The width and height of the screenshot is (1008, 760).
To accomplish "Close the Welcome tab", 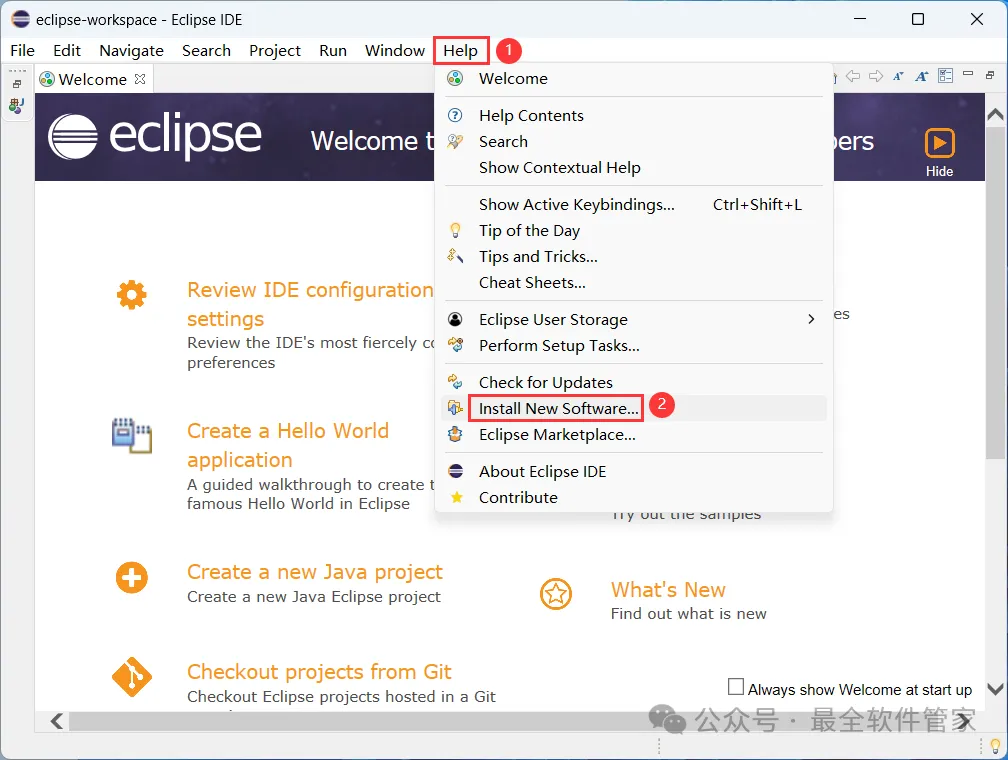I will click(140, 79).
